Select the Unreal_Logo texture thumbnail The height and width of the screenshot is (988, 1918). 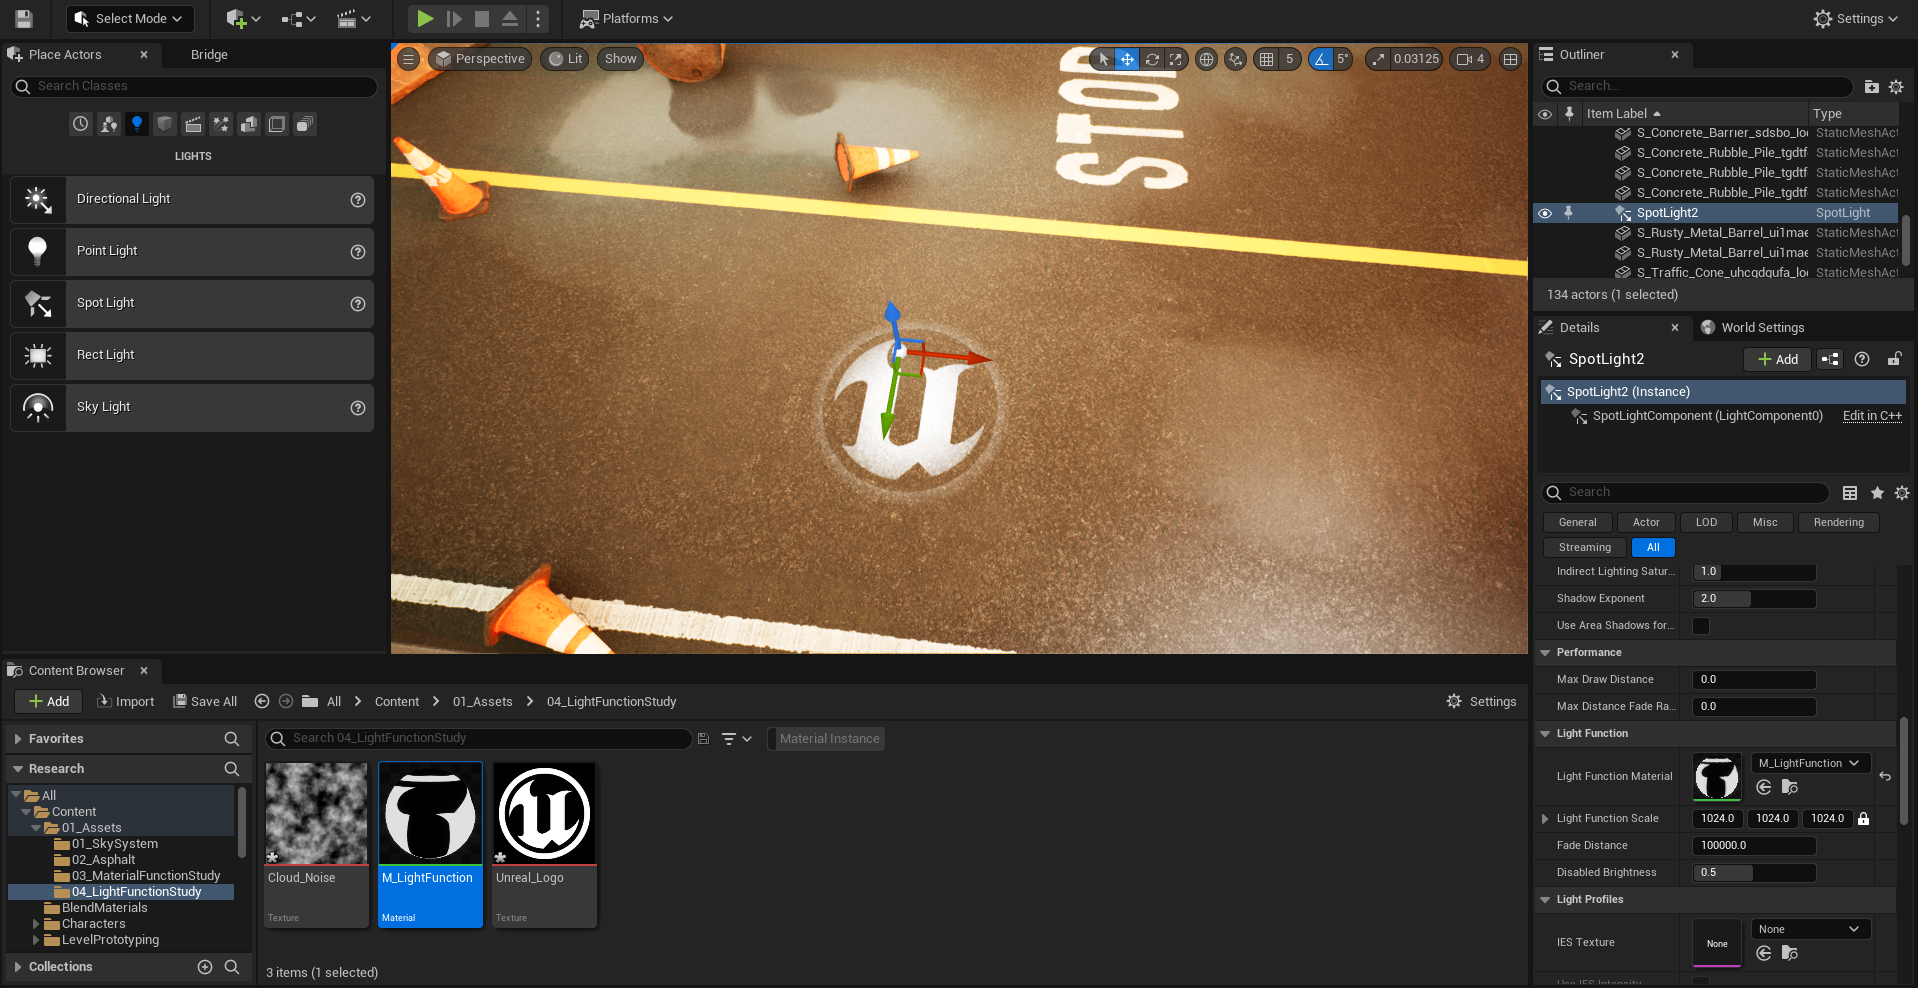pyautogui.click(x=545, y=813)
